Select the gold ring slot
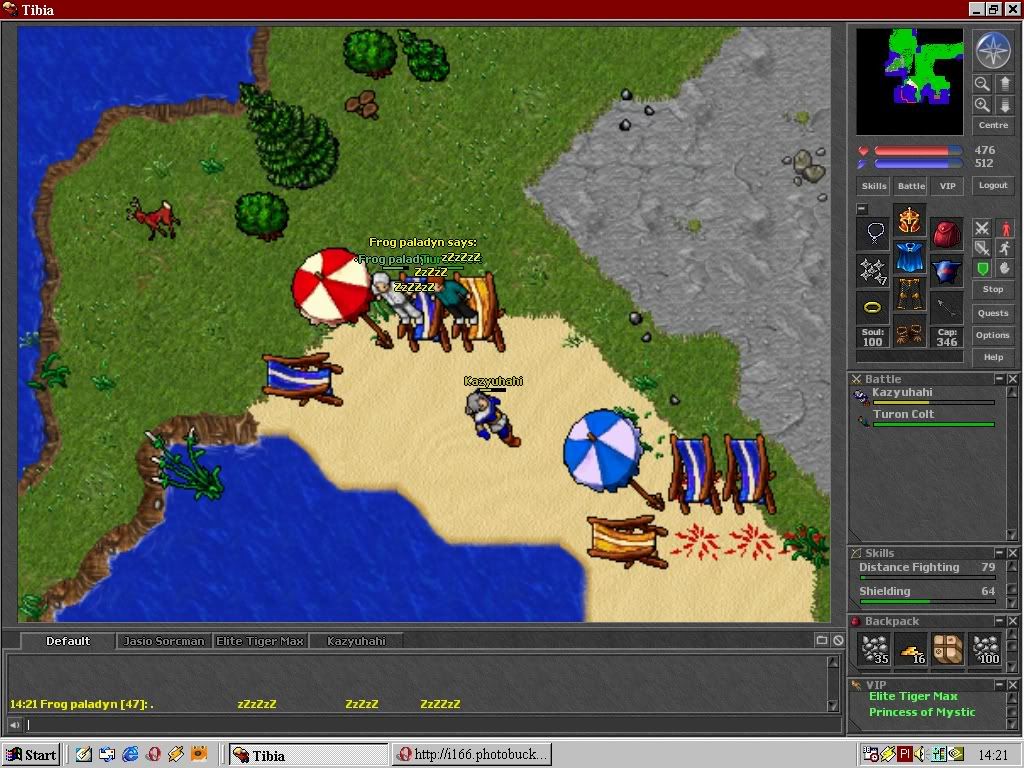The width and height of the screenshot is (1024, 768). tap(873, 307)
